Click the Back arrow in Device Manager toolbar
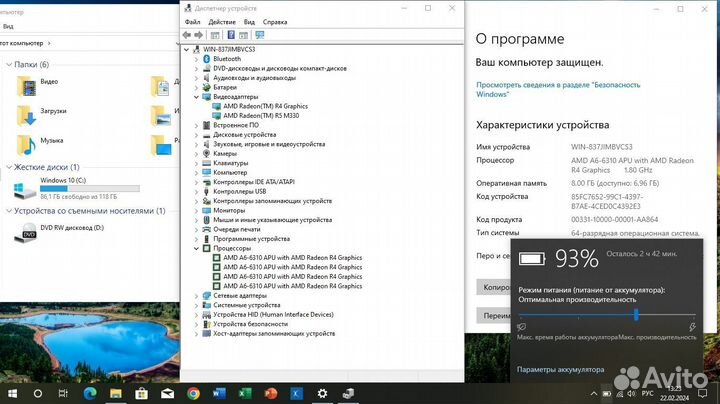The height and width of the screenshot is (404, 720). click(x=186, y=35)
